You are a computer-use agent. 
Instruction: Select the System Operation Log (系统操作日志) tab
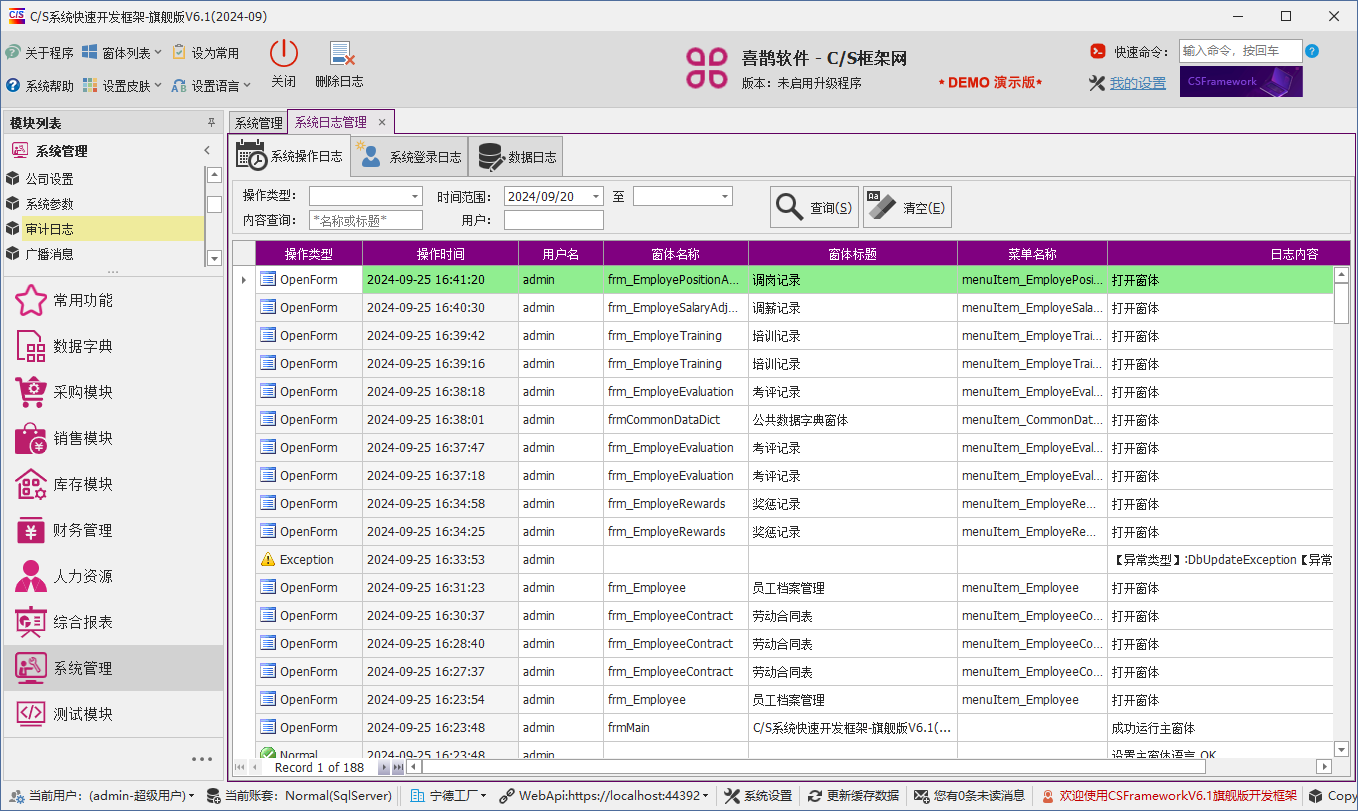point(292,156)
